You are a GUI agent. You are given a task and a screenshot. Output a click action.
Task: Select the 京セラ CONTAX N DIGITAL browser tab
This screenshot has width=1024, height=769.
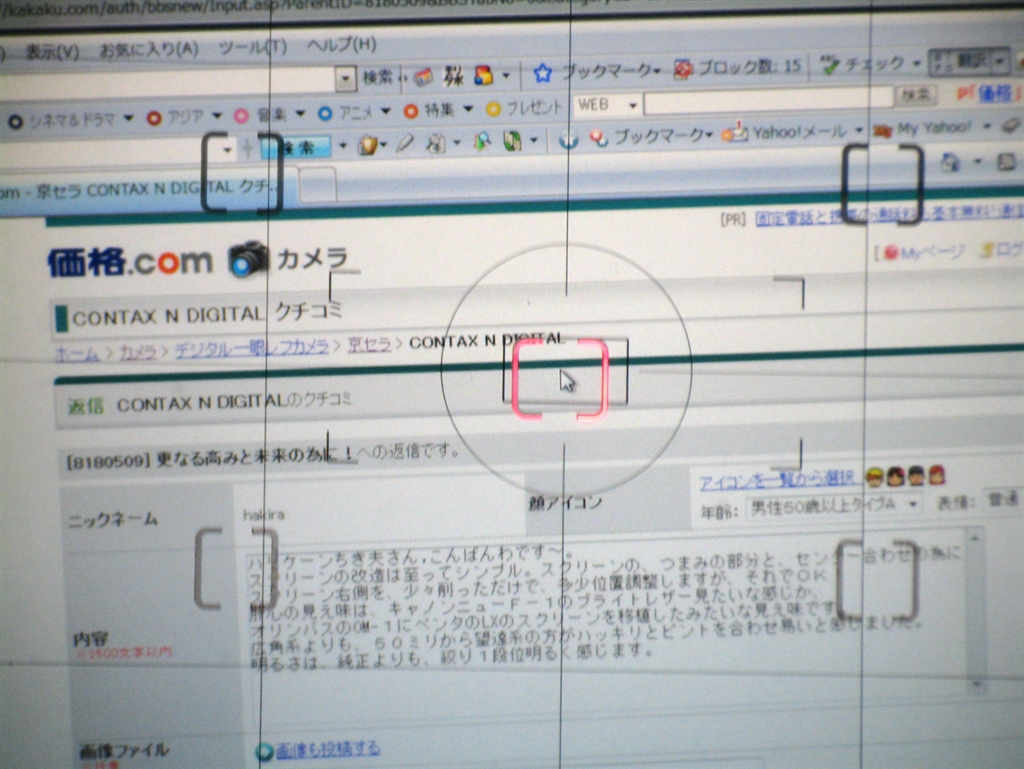[x=144, y=189]
